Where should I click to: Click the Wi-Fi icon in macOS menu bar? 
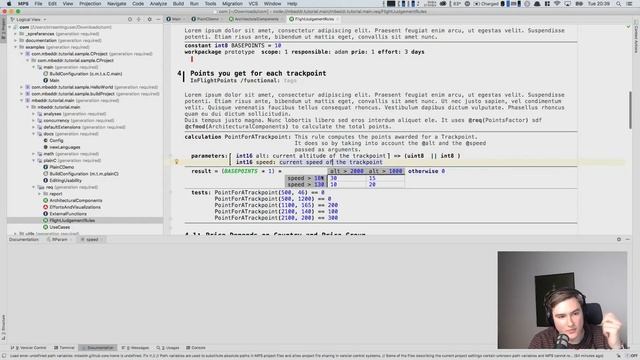[x=557, y=4]
